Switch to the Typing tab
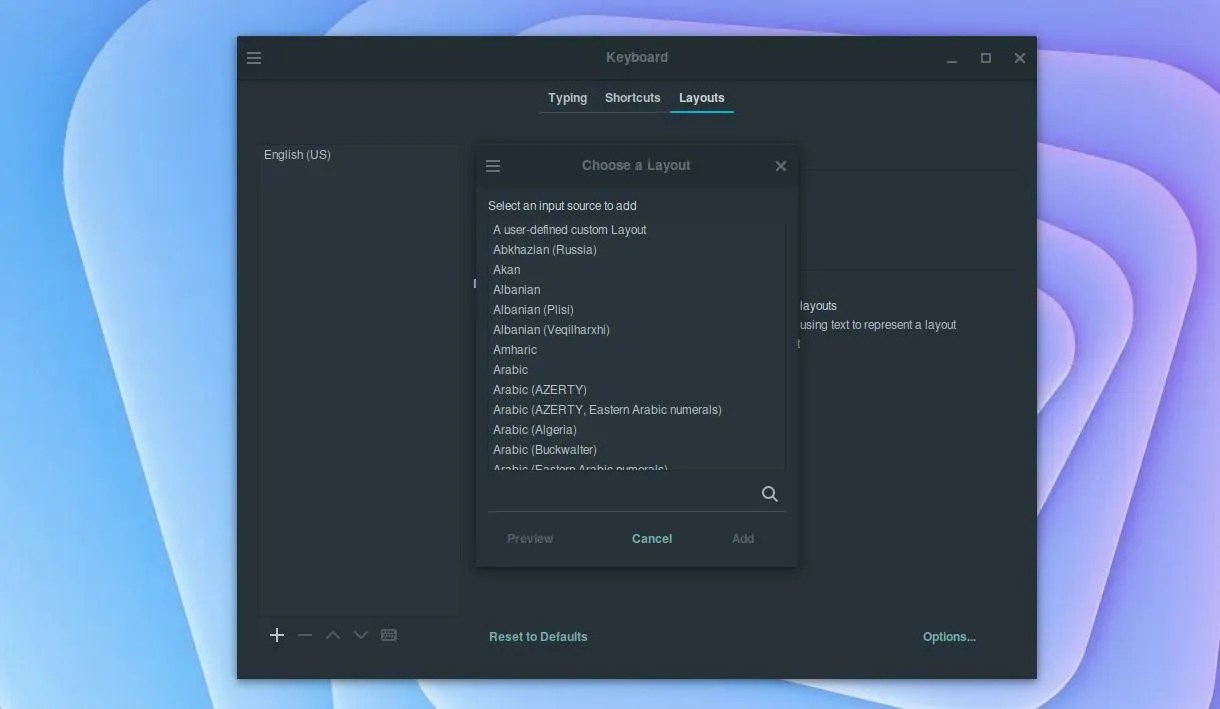Screen dimensions: 1220x709 click(567, 97)
